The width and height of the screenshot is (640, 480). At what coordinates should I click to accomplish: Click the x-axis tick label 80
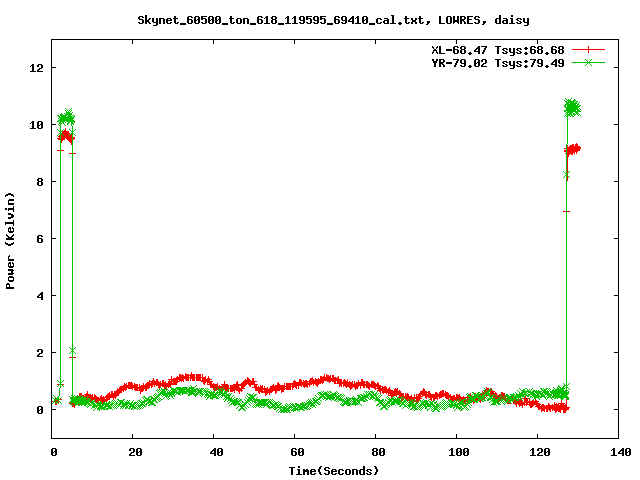(x=378, y=452)
